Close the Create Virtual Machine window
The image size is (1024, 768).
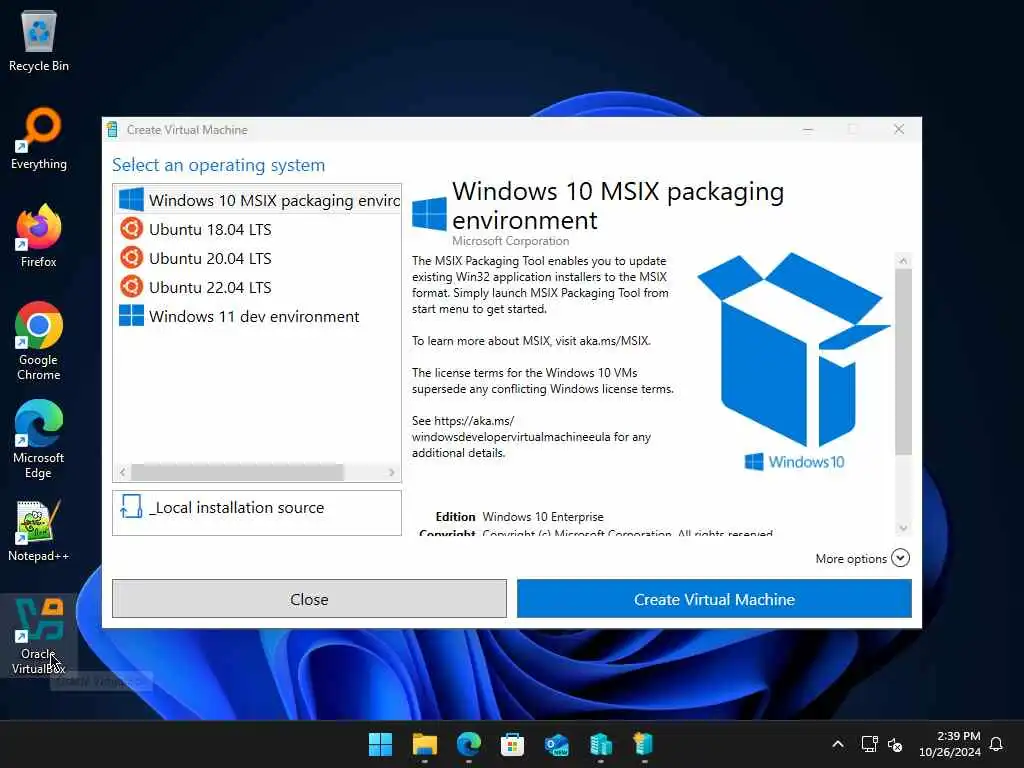(x=899, y=129)
